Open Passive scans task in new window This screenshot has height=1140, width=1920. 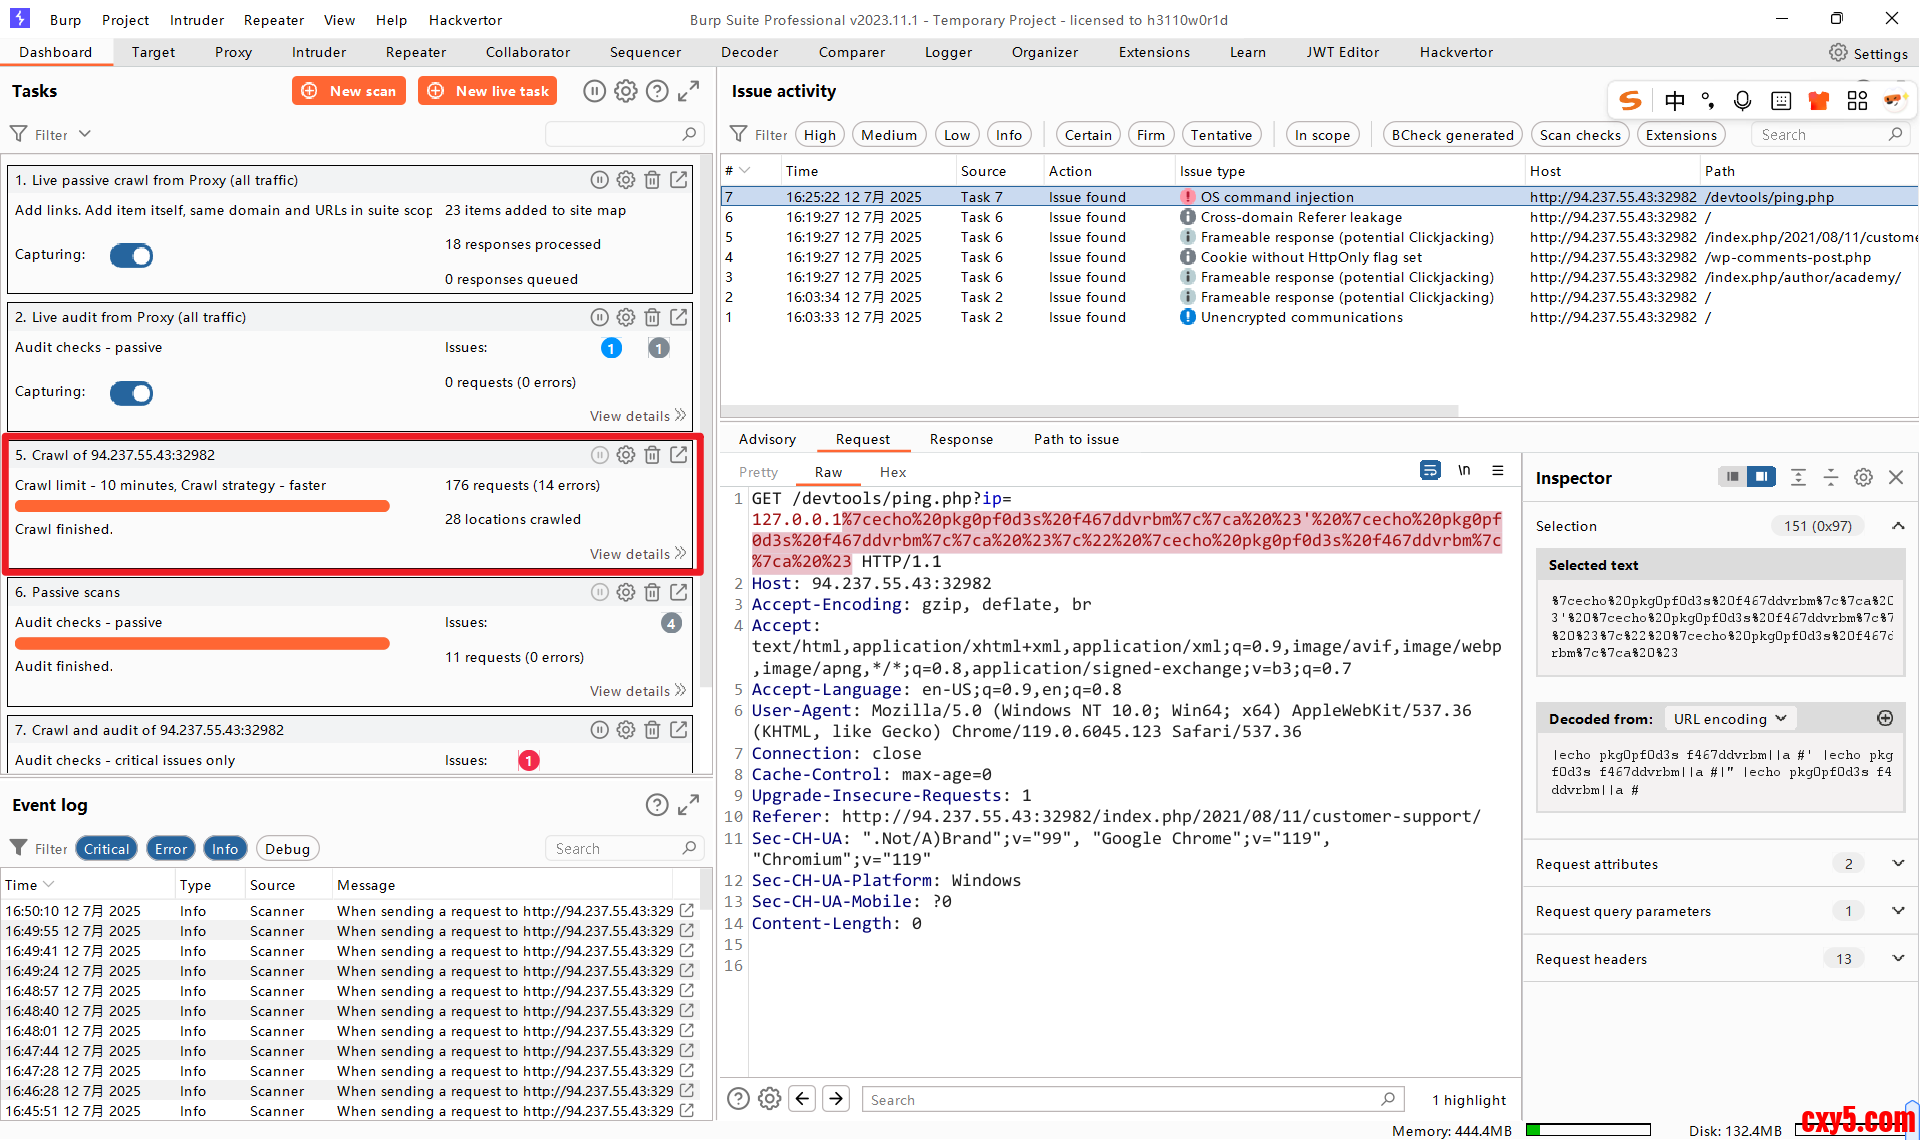[679, 592]
